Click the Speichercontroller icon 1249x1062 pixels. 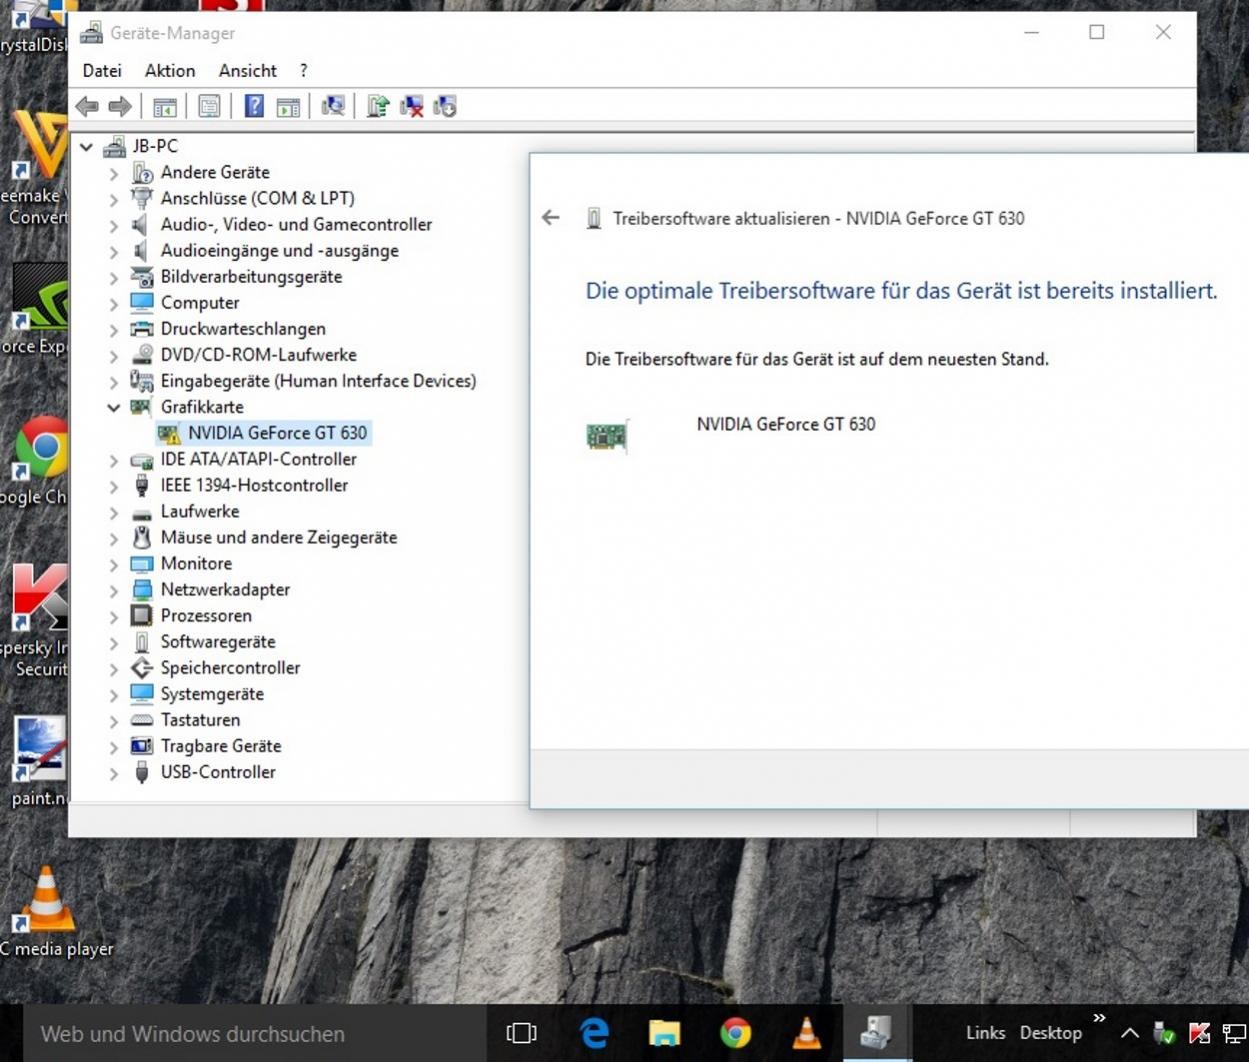click(142, 668)
